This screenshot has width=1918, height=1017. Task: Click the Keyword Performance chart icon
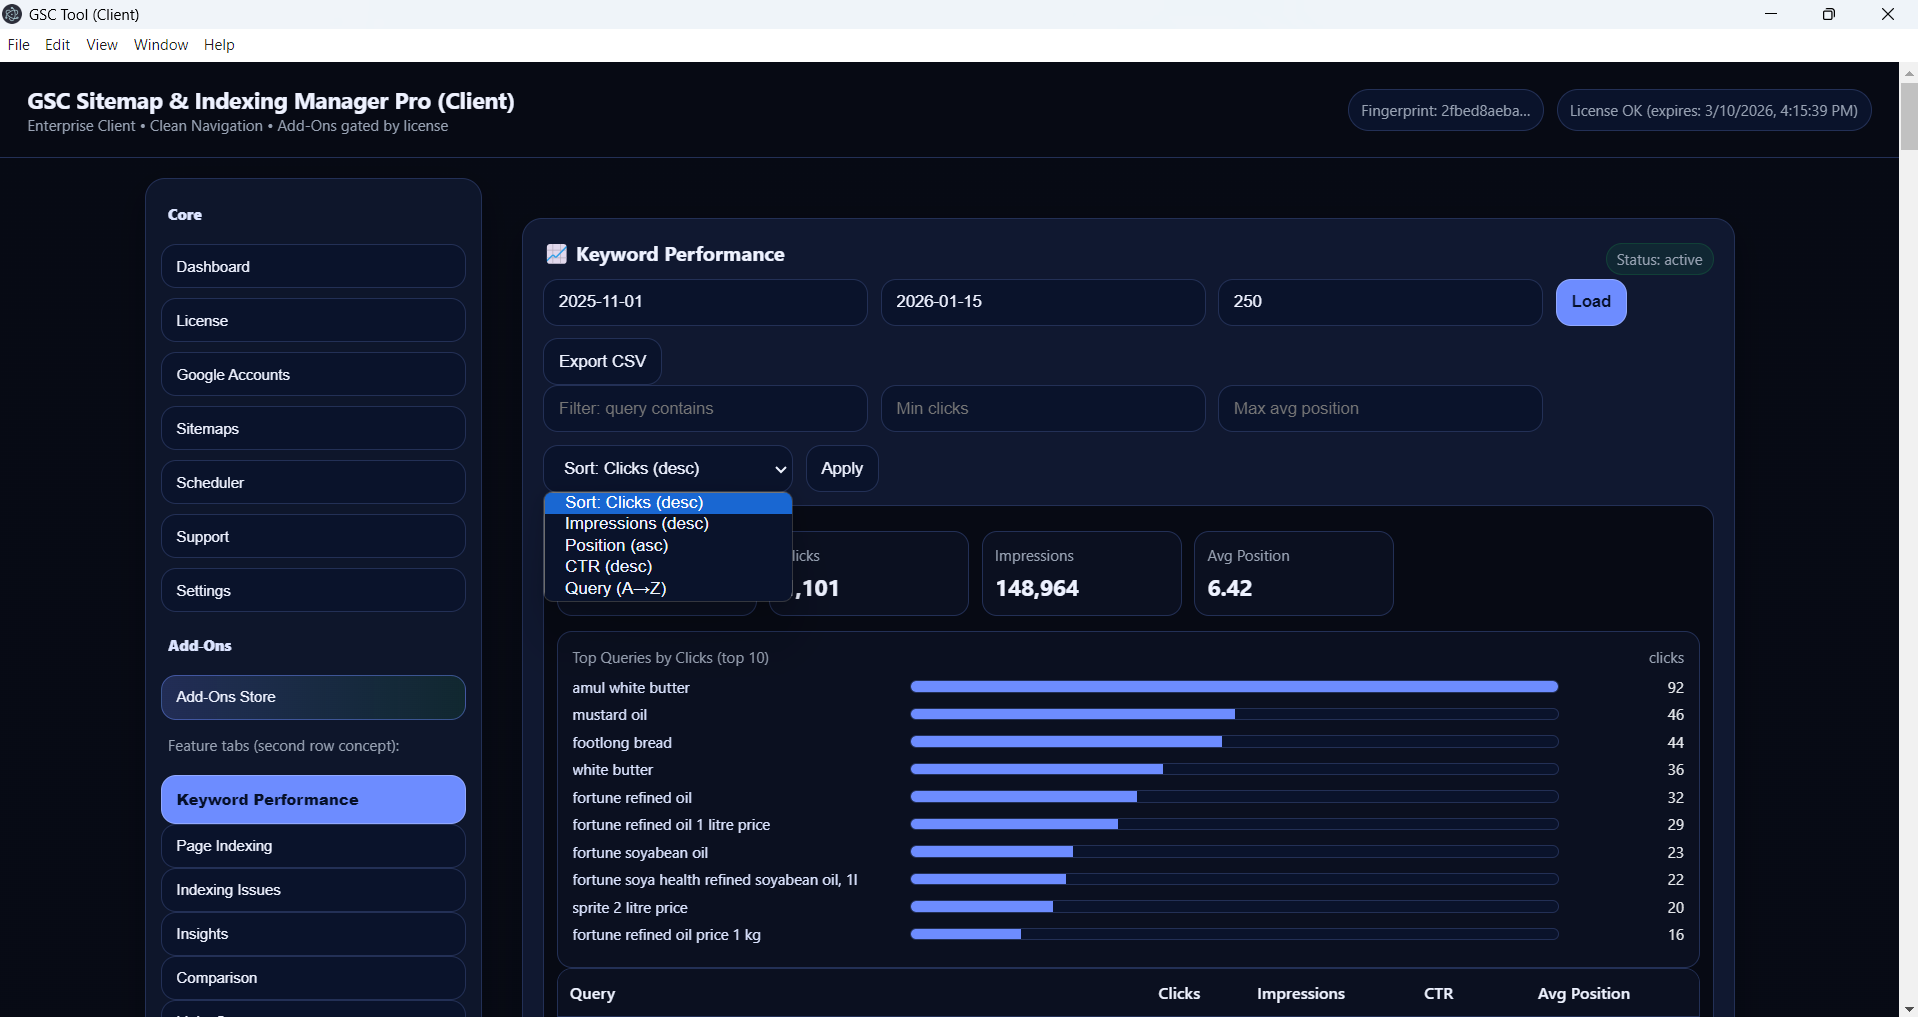tap(556, 254)
